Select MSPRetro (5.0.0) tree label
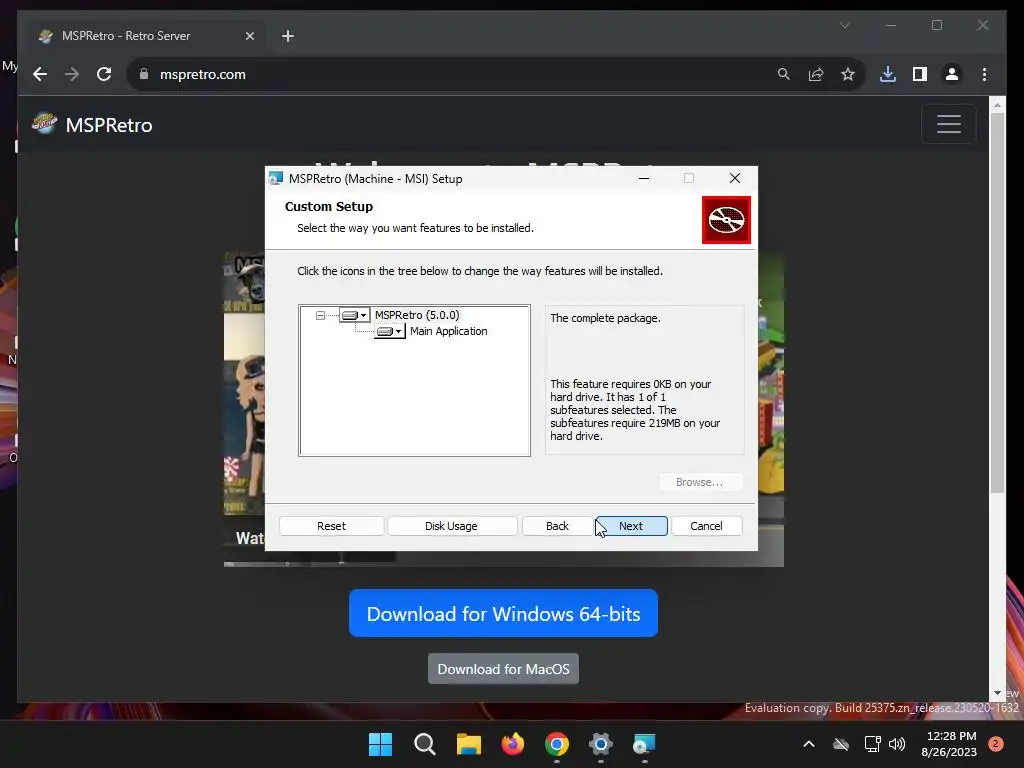Image resolution: width=1024 pixels, height=768 pixels. click(417, 315)
